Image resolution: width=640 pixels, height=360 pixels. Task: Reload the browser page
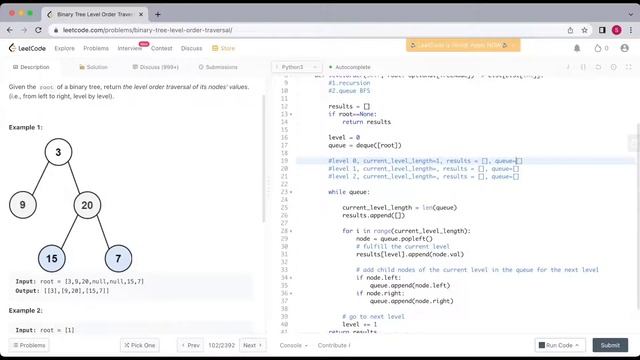(38, 30)
